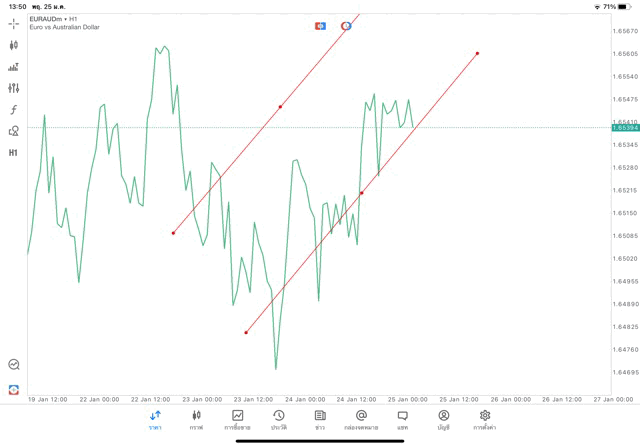Open chart type candlestick settings icon
This screenshot has height=447, width=640.
coord(14,45)
